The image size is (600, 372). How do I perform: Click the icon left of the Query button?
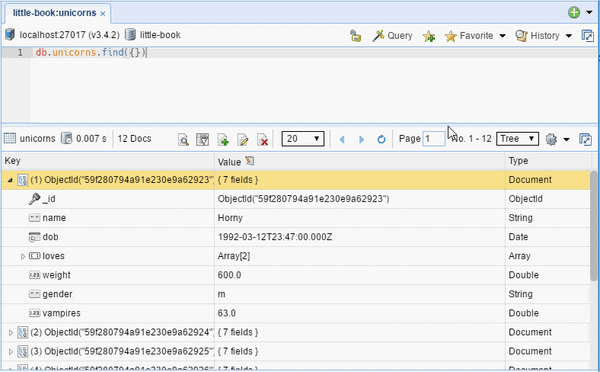355,36
